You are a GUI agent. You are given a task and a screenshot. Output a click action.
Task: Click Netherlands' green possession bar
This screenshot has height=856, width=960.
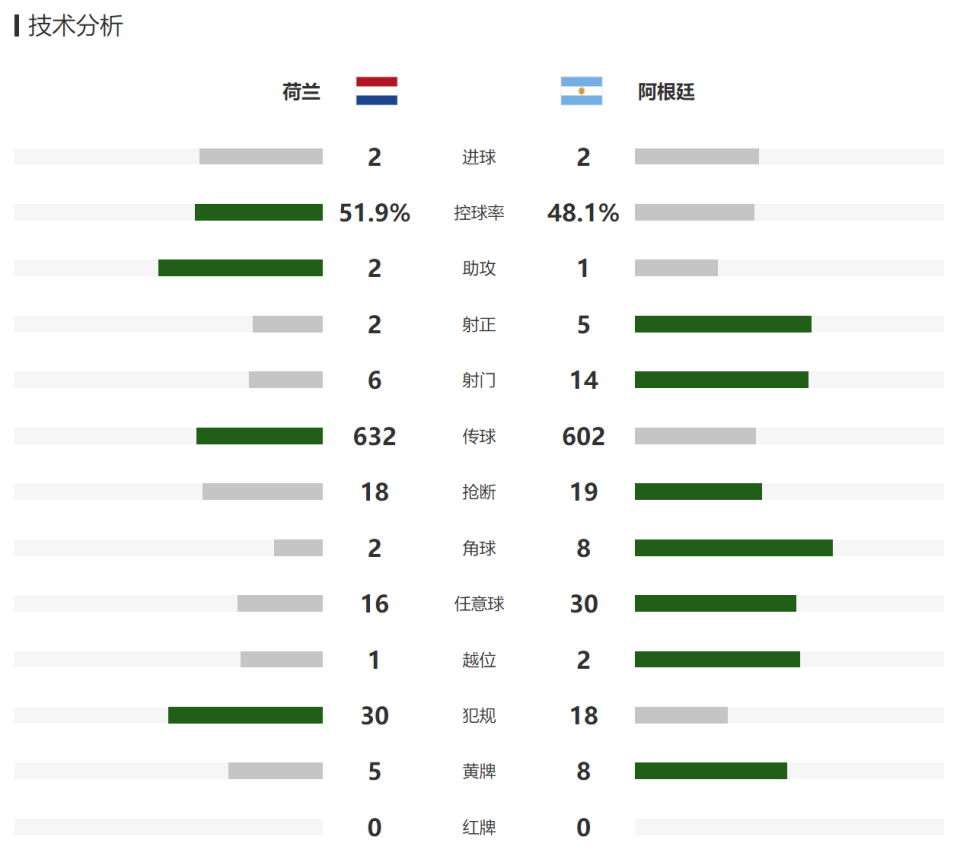tap(259, 212)
